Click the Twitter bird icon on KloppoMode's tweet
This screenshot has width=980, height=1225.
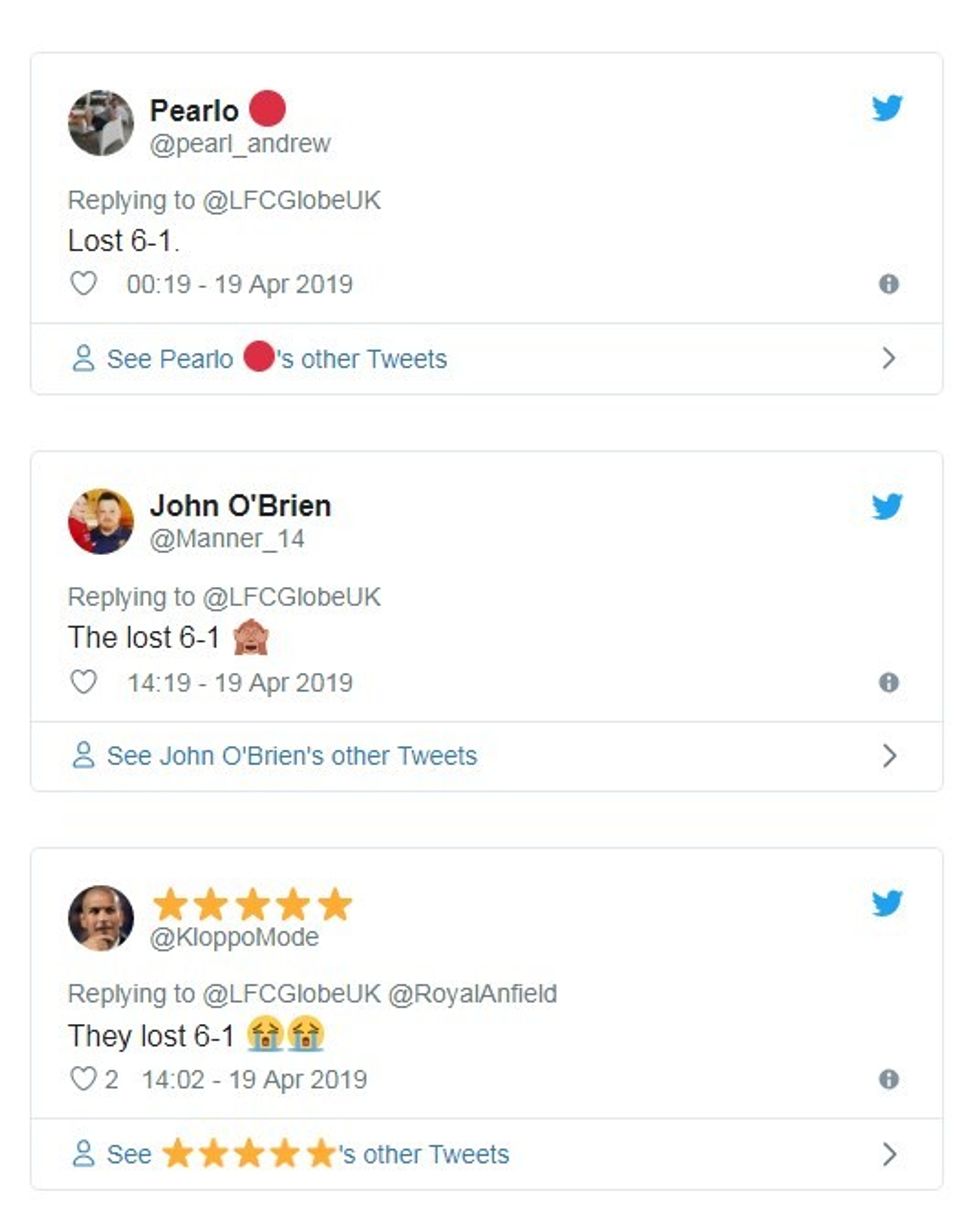[887, 903]
